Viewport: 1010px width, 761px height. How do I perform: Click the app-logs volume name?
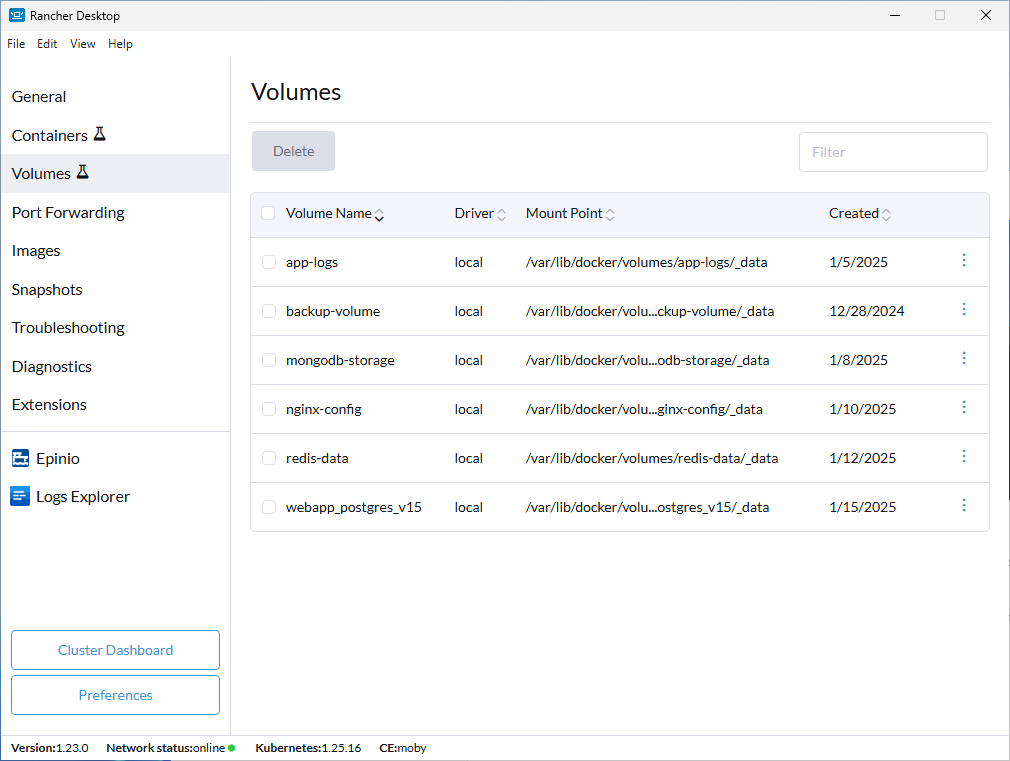312,262
